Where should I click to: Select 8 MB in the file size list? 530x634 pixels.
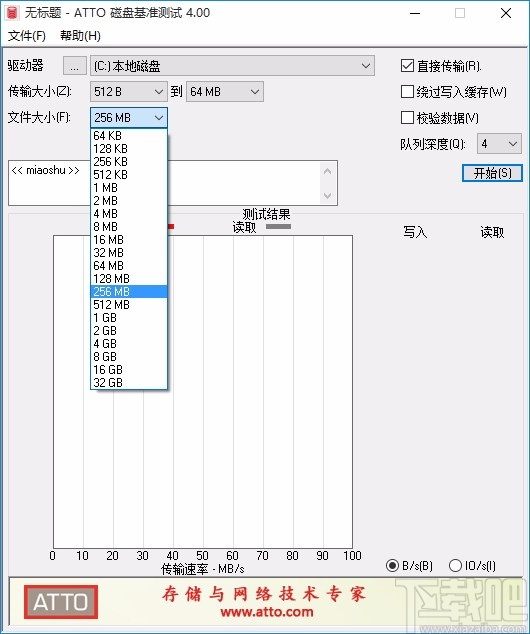(129, 226)
